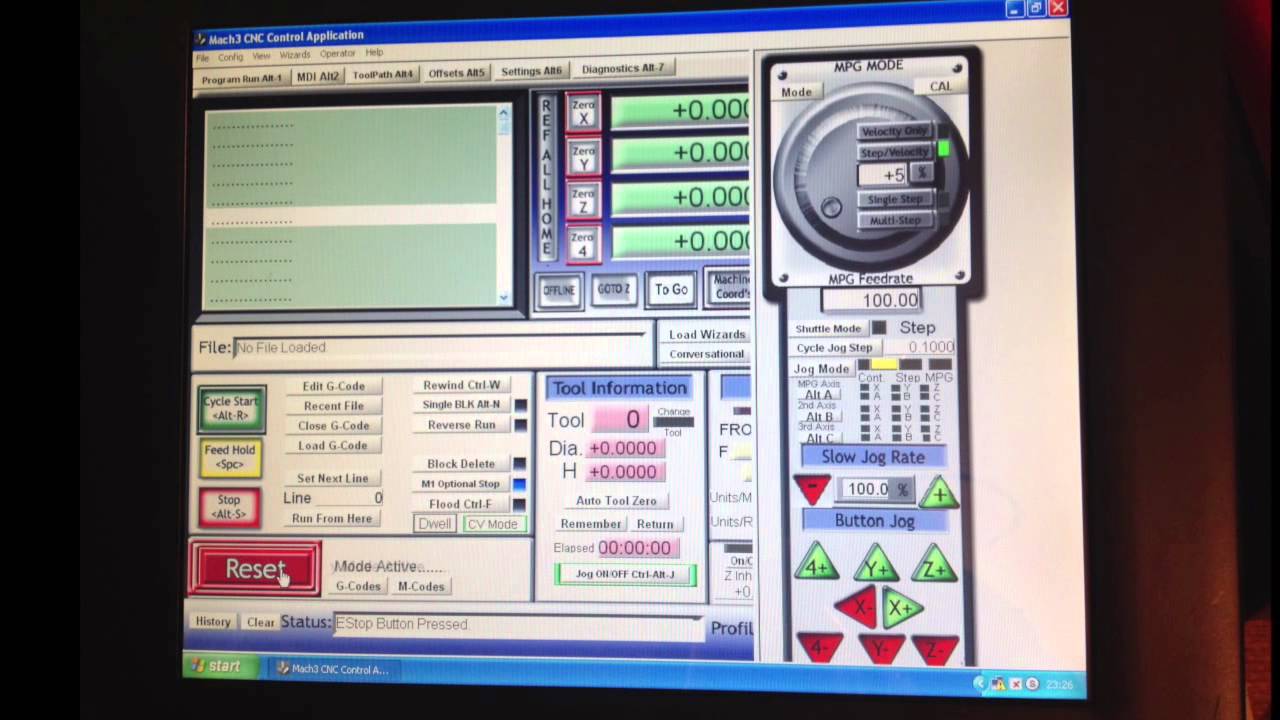Open the Offsets Alt5 tab

pos(456,73)
